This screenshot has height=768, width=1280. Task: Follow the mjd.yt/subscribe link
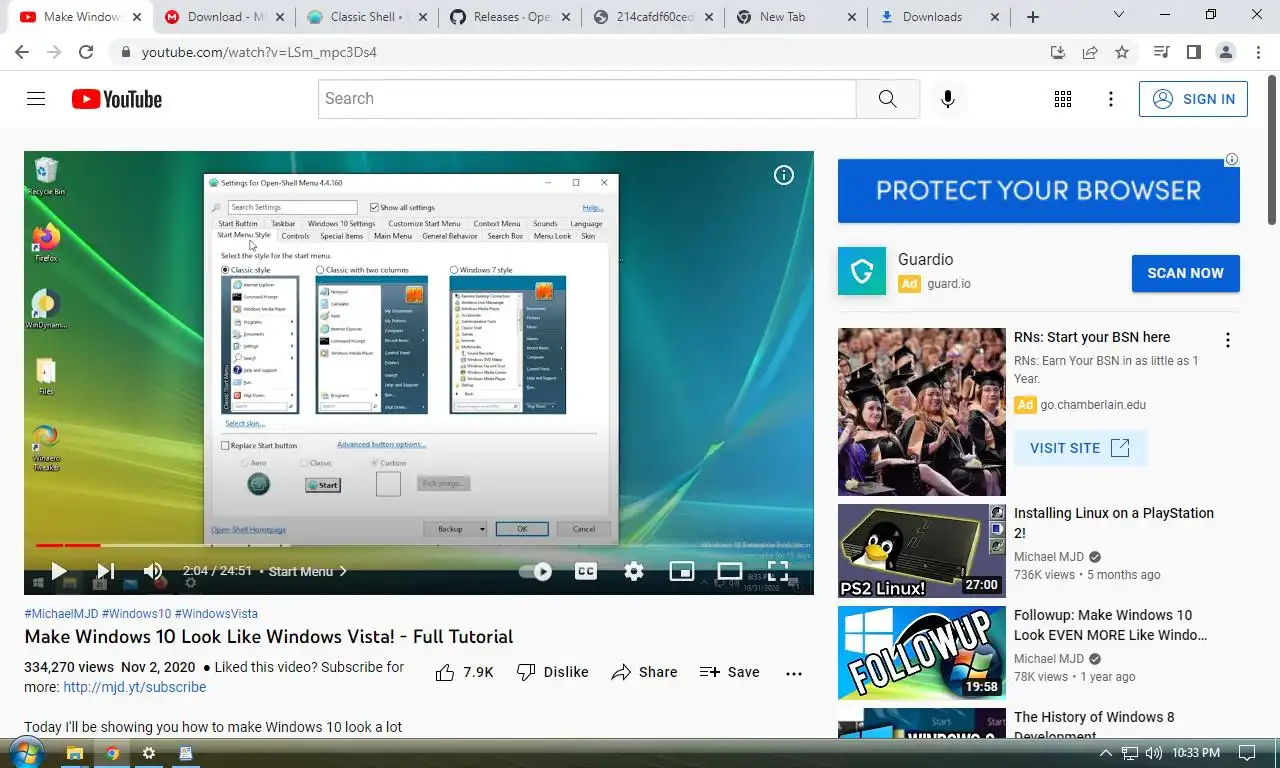tap(134, 687)
